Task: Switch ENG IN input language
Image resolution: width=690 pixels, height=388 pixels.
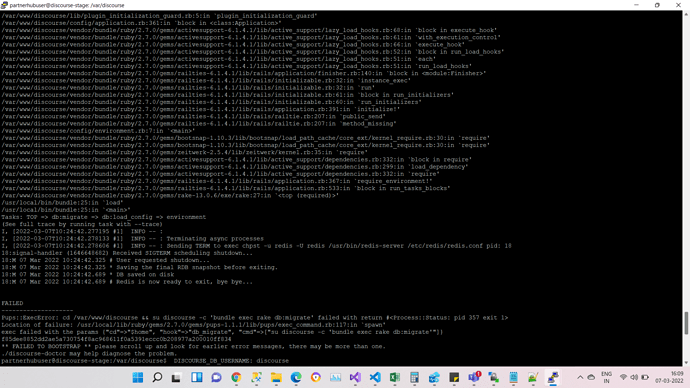Action: click(x=606, y=377)
